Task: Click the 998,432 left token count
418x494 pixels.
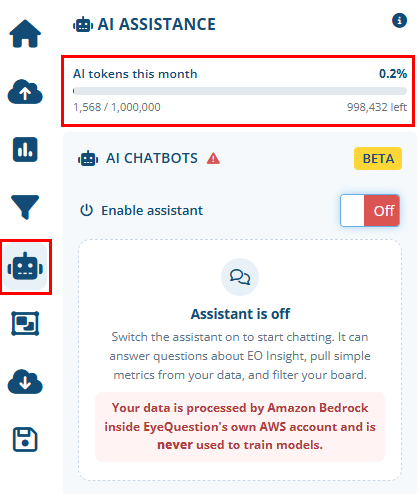Action: coord(377,107)
